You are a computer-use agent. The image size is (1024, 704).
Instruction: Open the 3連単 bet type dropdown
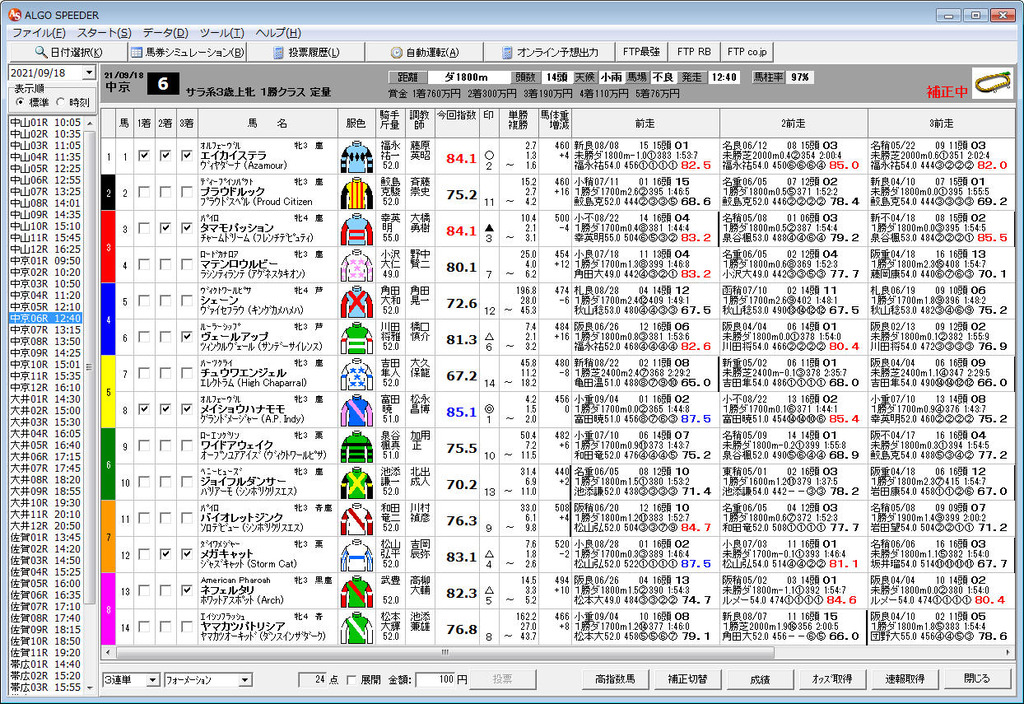pos(152,680)
